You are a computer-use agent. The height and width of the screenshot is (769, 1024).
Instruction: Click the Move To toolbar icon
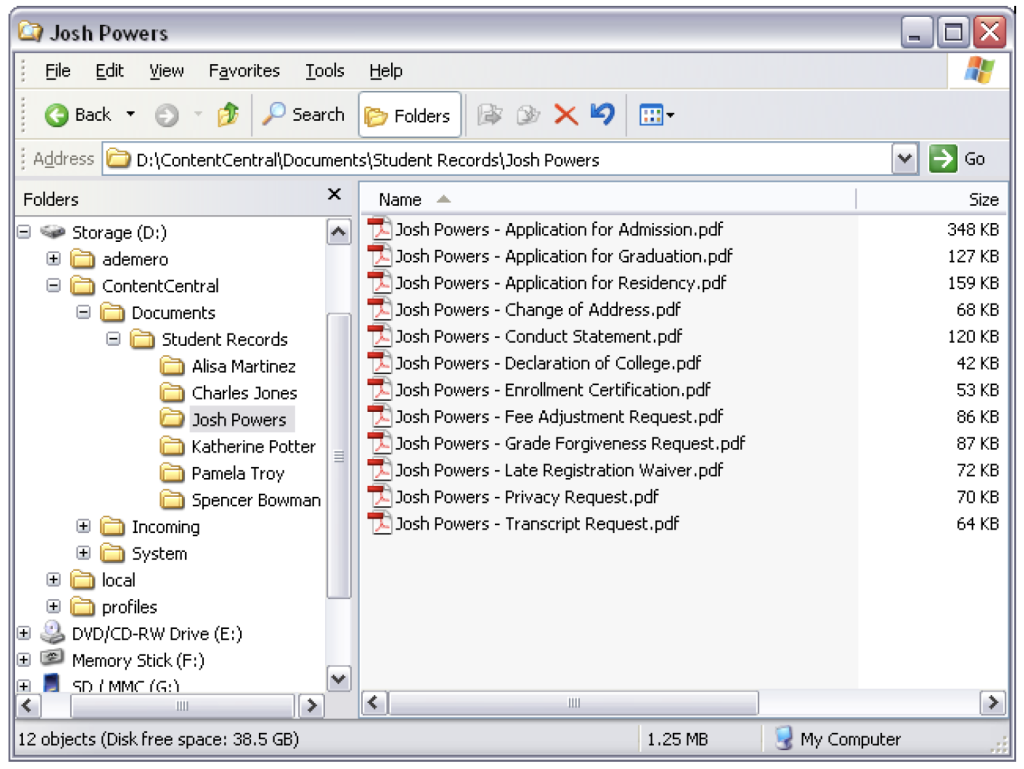489,114
